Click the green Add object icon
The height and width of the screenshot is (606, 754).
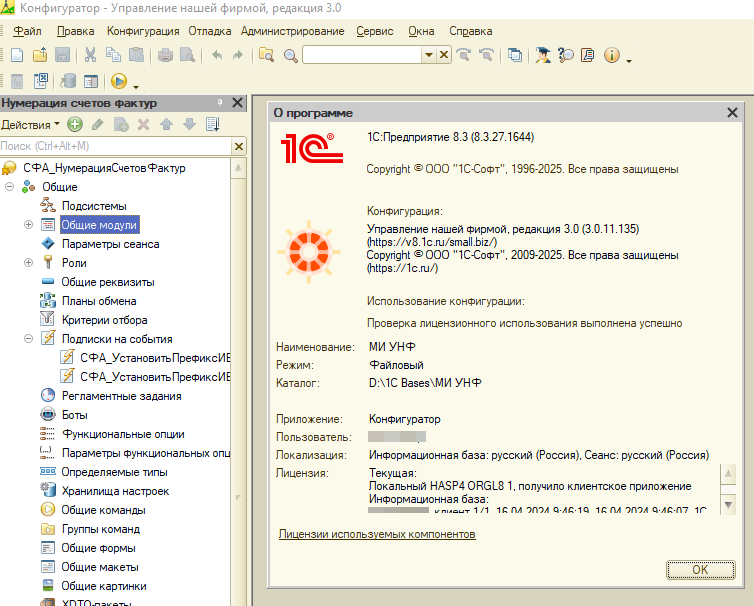click(x=74, y=125)
